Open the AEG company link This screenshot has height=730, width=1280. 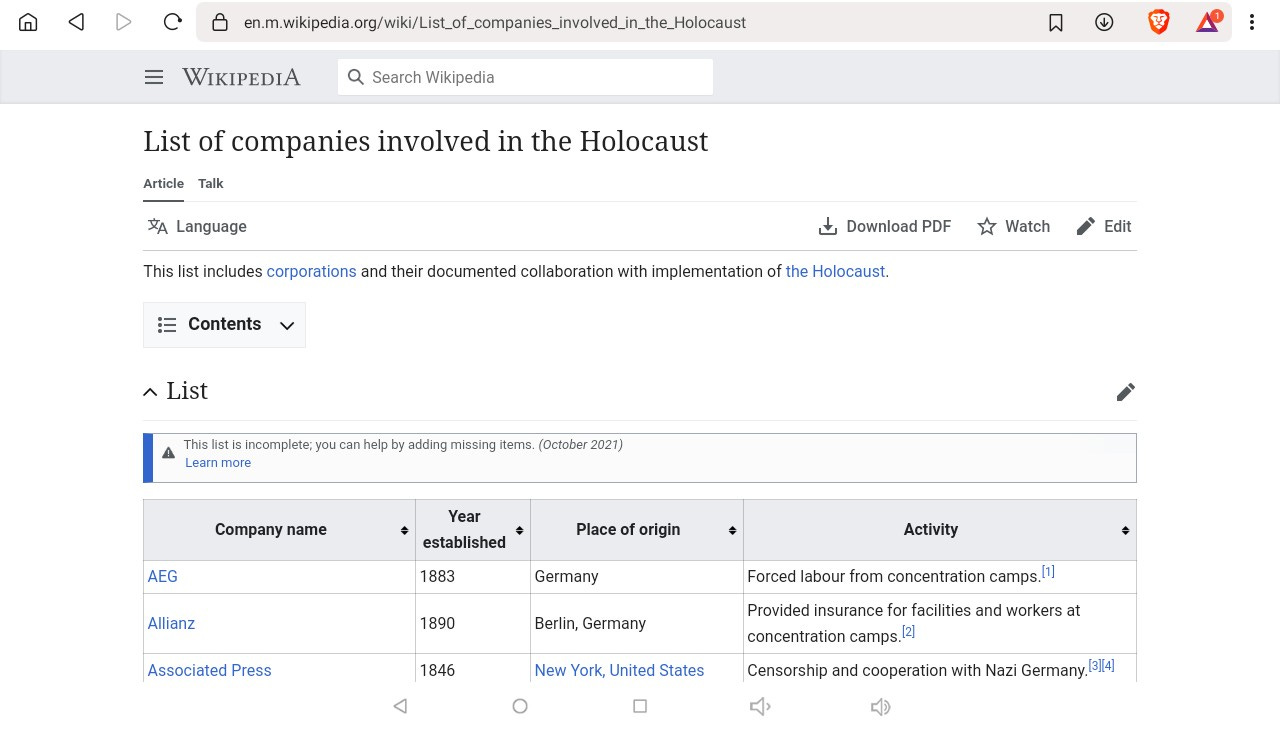[x=162, y=576]
